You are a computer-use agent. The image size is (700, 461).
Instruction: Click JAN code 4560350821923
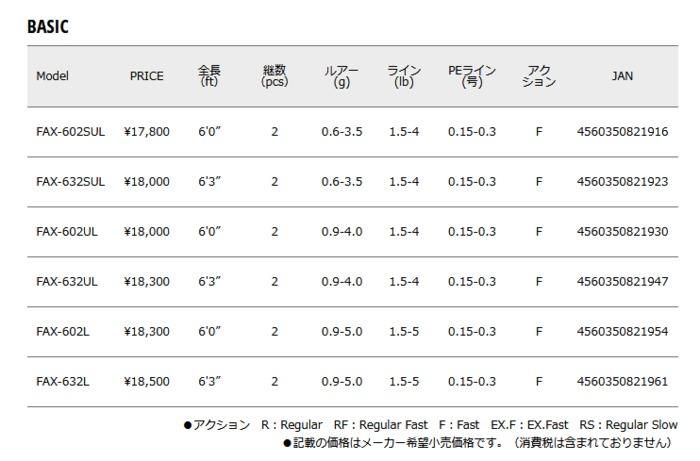pos(622,182)
